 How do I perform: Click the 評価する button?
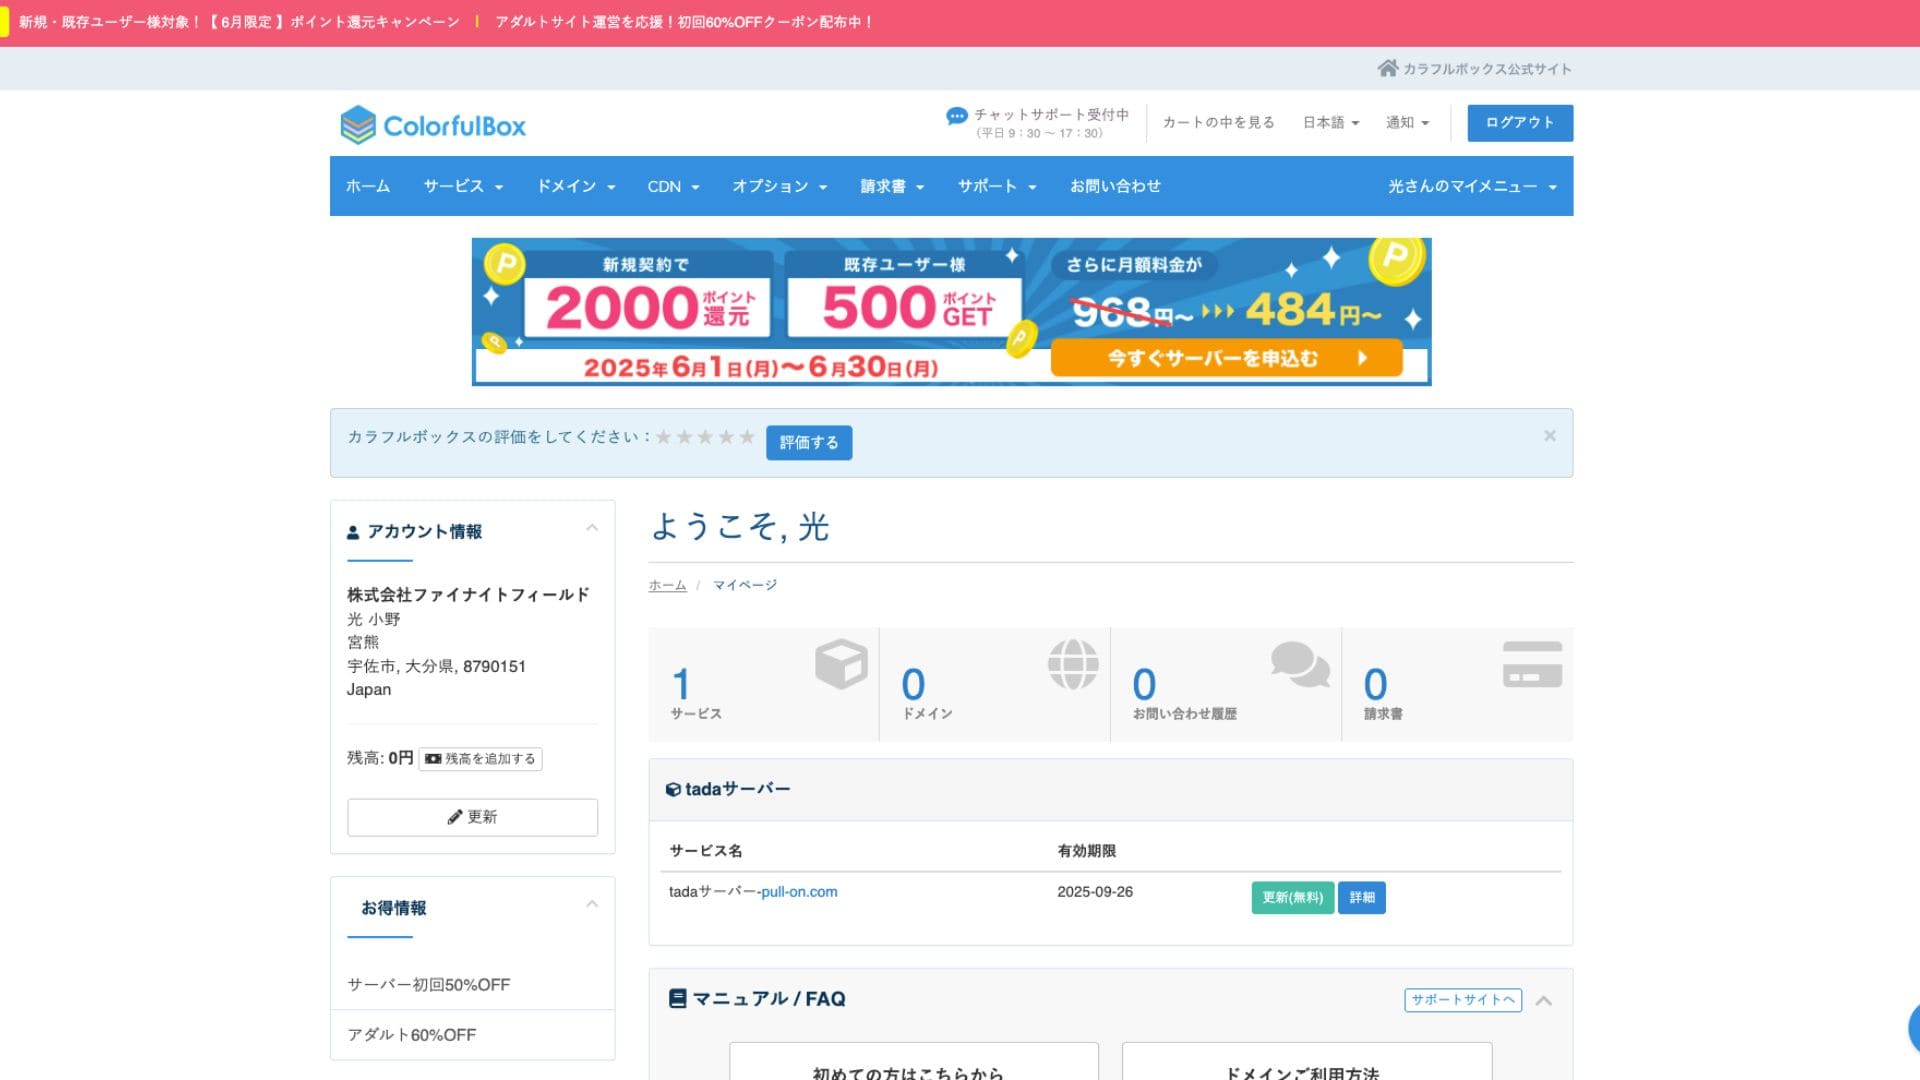point(809,442)
